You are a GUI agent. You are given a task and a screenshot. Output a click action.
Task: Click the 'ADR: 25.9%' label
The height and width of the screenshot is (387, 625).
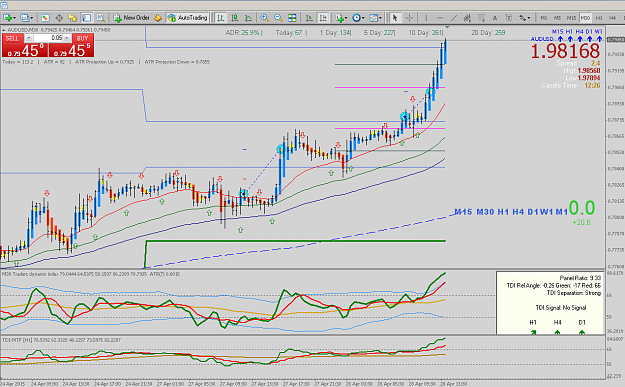pos(242,33)
